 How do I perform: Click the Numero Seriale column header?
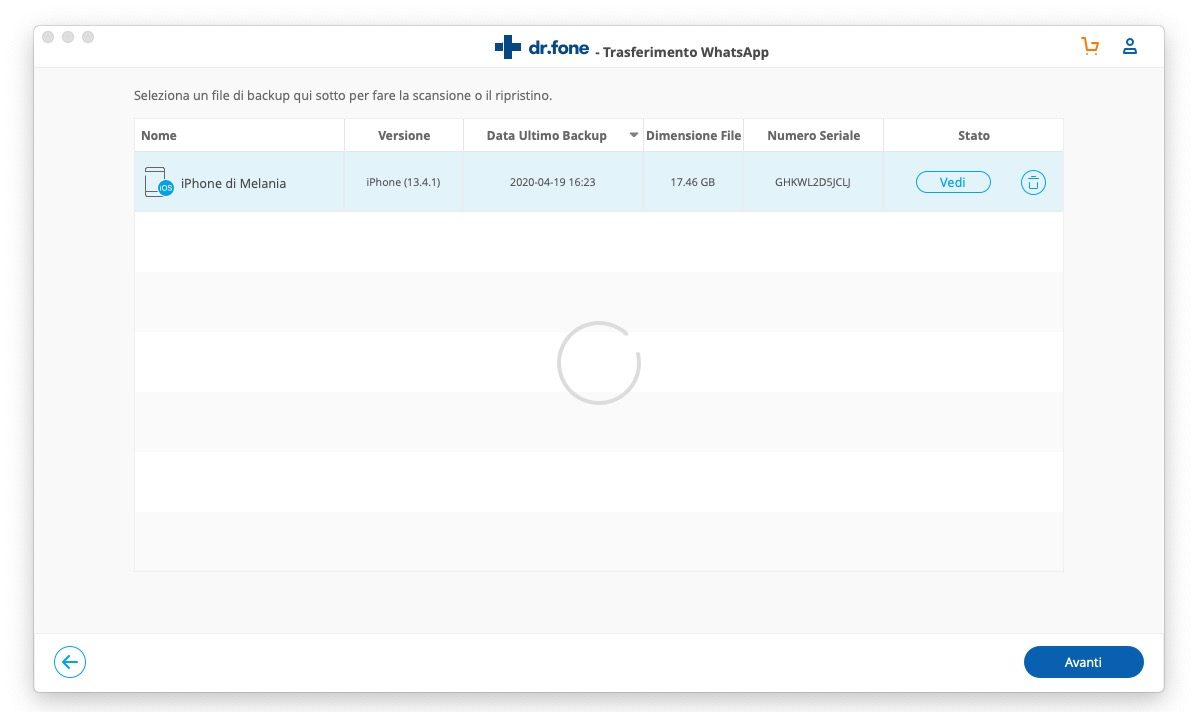(x=813, y=136)
